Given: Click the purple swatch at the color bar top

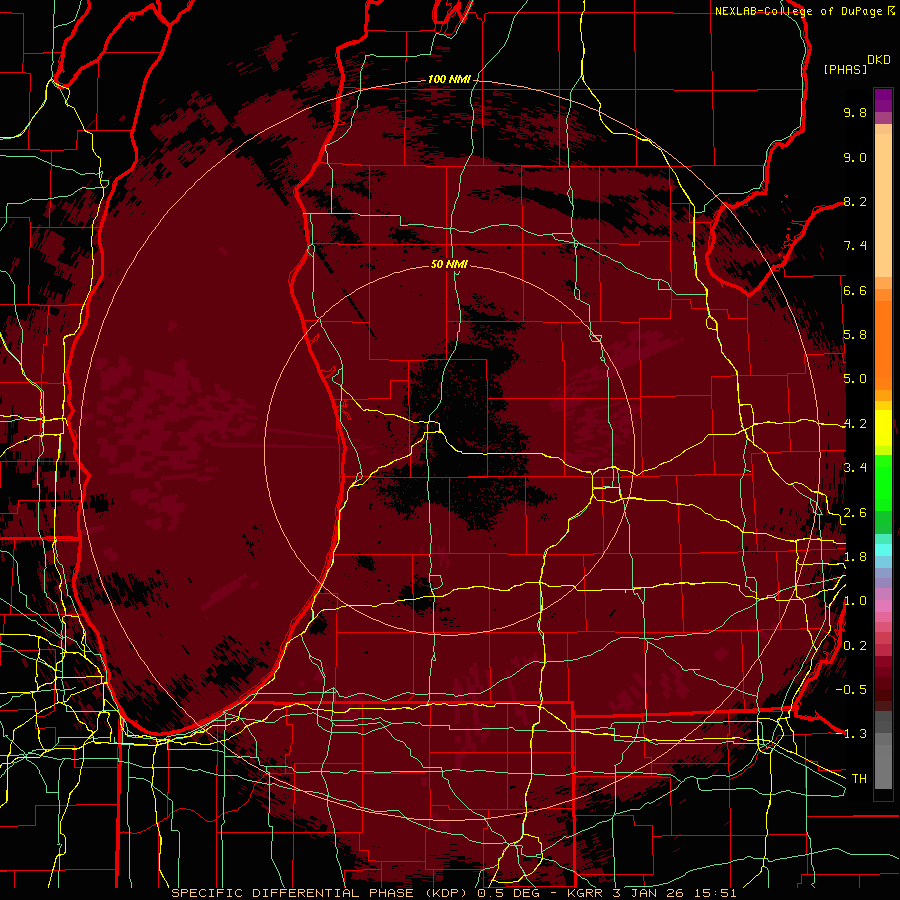Looking at the screenshot, I should 883,100.
